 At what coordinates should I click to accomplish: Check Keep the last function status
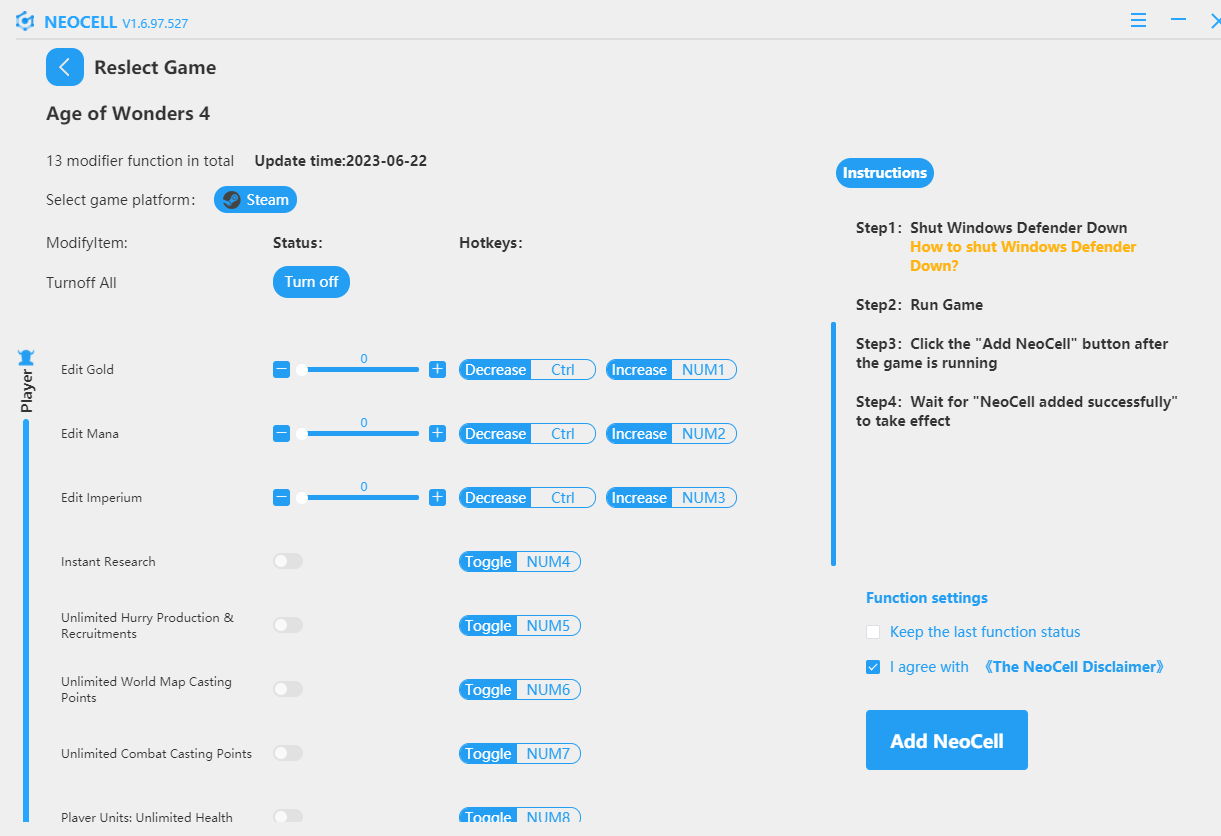point(873,632)
